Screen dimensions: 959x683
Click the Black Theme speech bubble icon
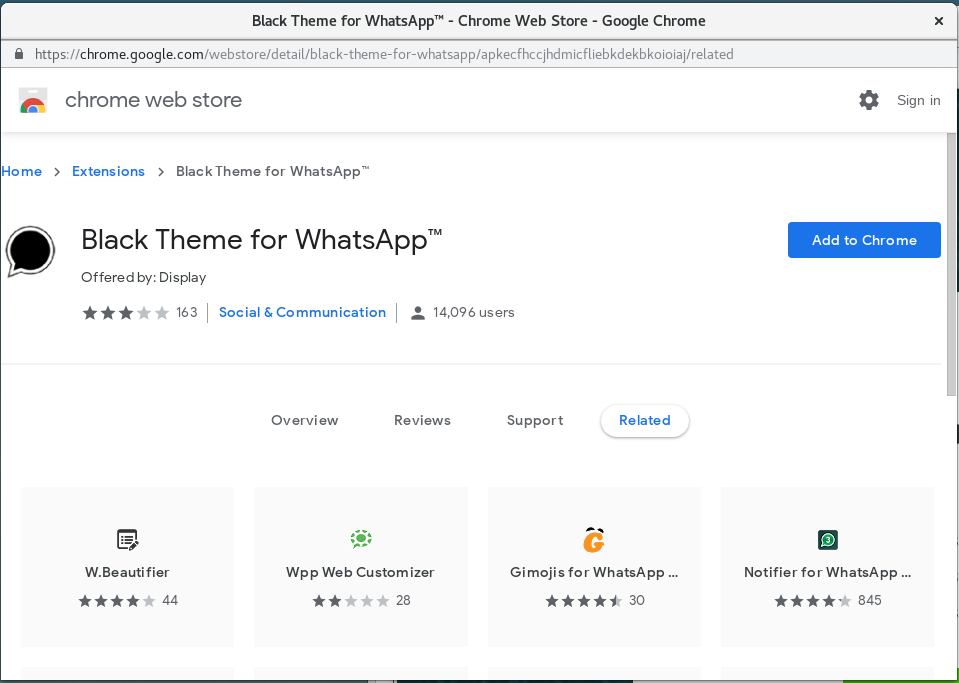30,251
